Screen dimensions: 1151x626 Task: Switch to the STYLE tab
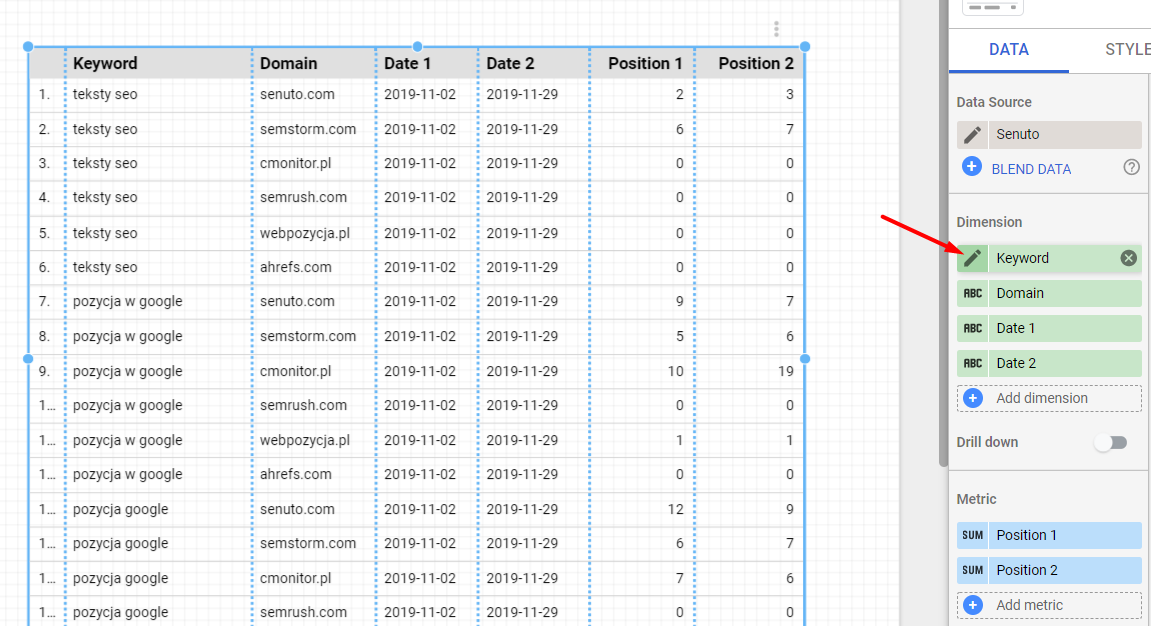click(1127, 50)
